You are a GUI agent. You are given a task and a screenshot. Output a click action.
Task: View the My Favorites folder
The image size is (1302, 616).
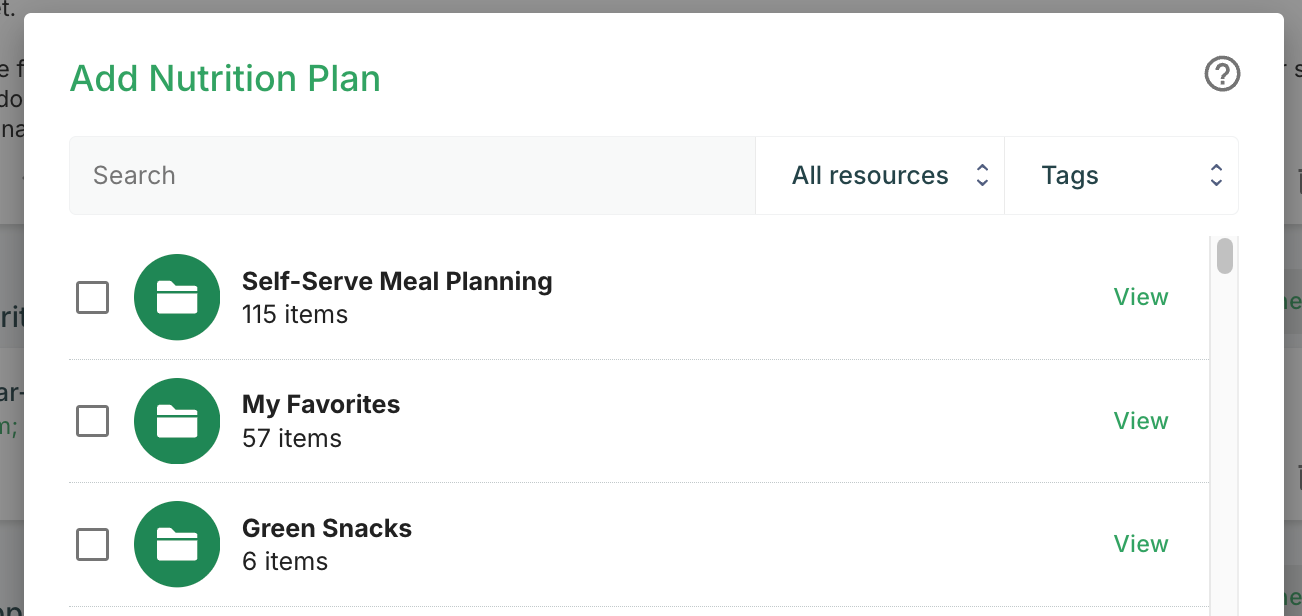1140,421
